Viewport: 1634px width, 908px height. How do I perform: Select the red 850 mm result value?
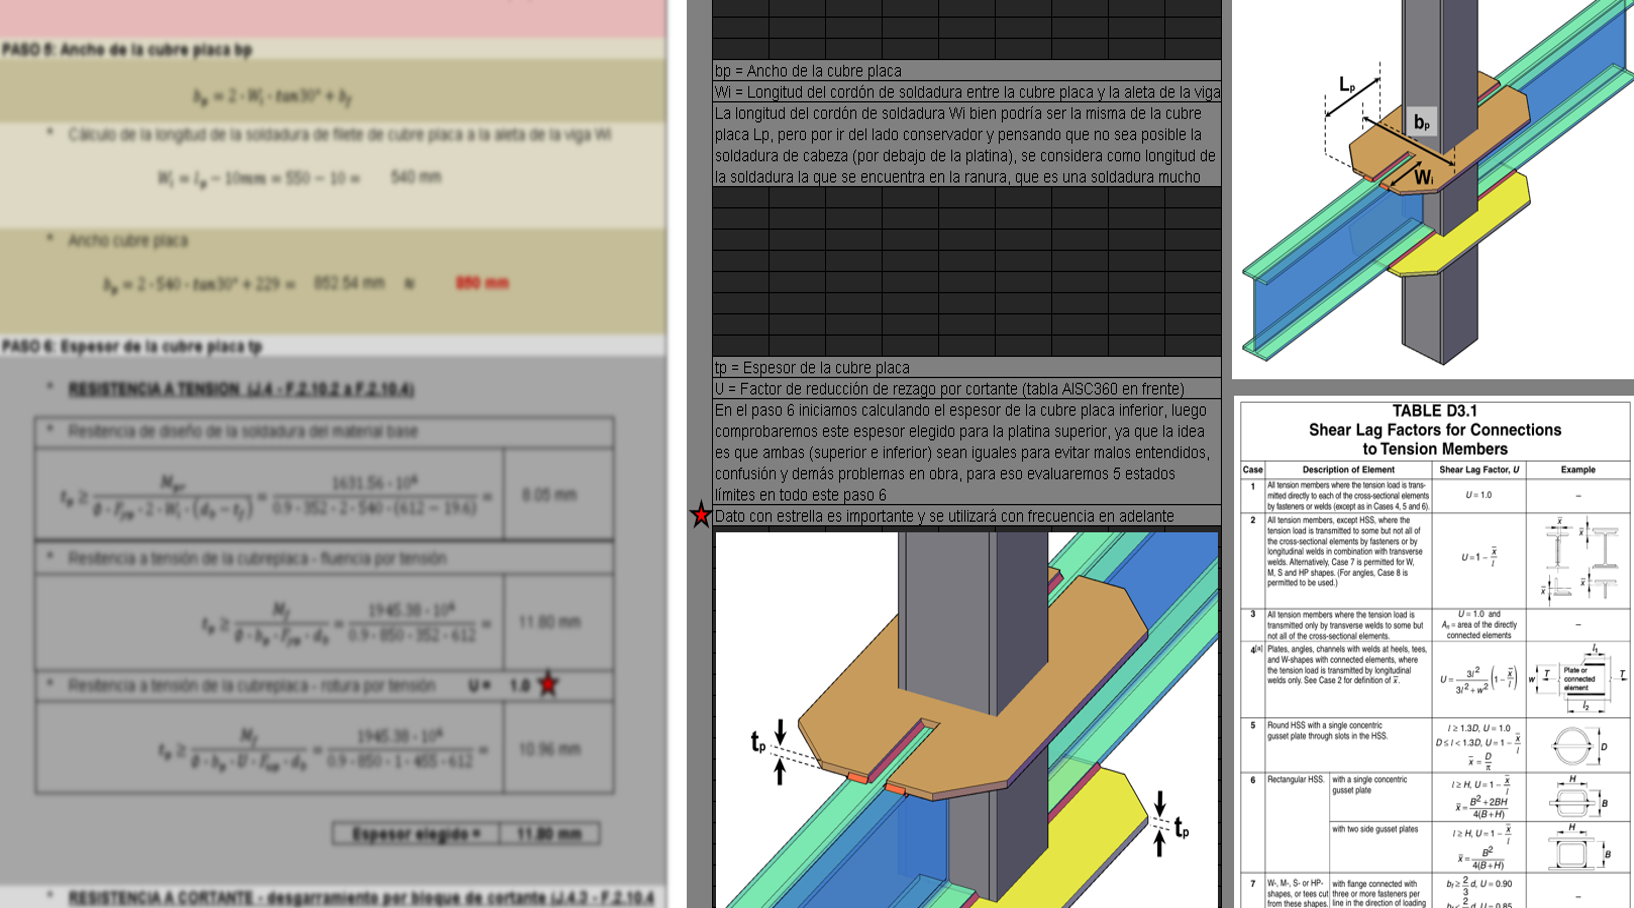[482, 284]
